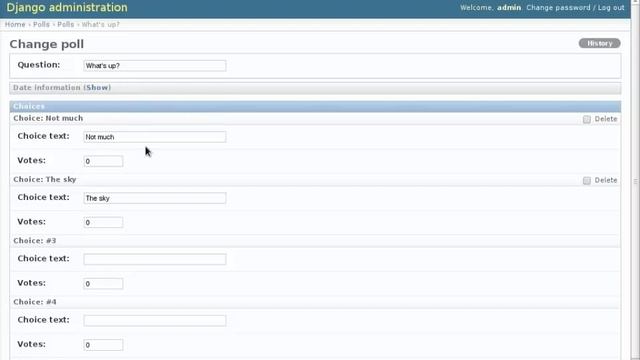Click the Choice: Not much header
Image resolution: width=640 pixels, height=360 pixels.
tap(48, 118)
